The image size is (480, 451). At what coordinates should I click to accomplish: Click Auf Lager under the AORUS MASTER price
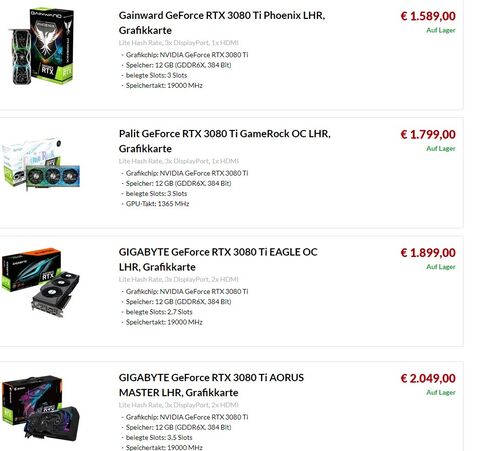441,392
